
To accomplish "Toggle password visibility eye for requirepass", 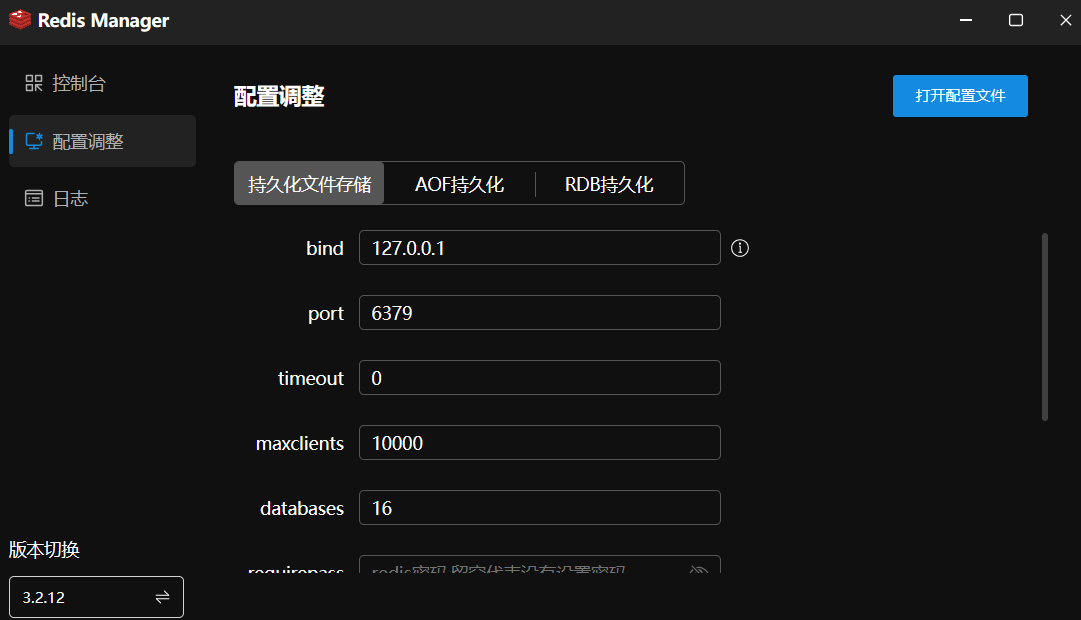I will [699, 570].
